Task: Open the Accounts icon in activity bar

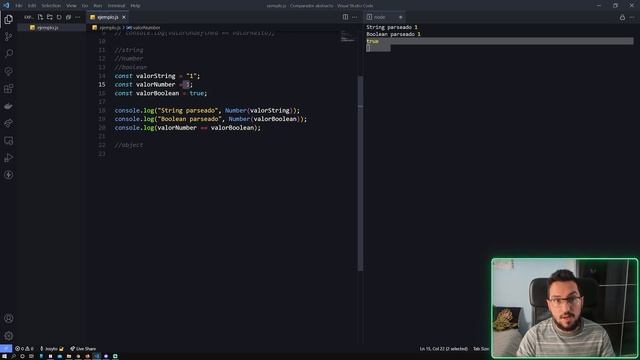Action: [9, 318]
